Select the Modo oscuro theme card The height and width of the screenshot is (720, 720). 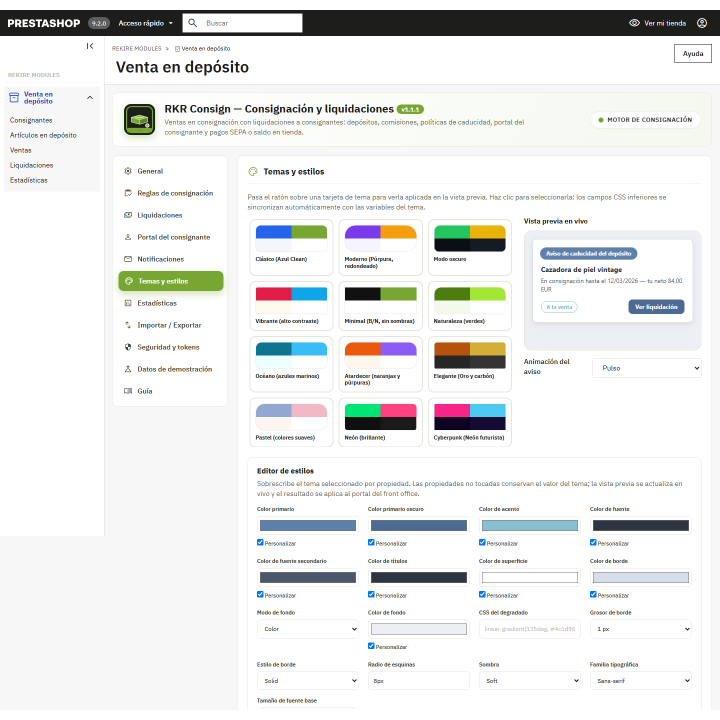470,247
